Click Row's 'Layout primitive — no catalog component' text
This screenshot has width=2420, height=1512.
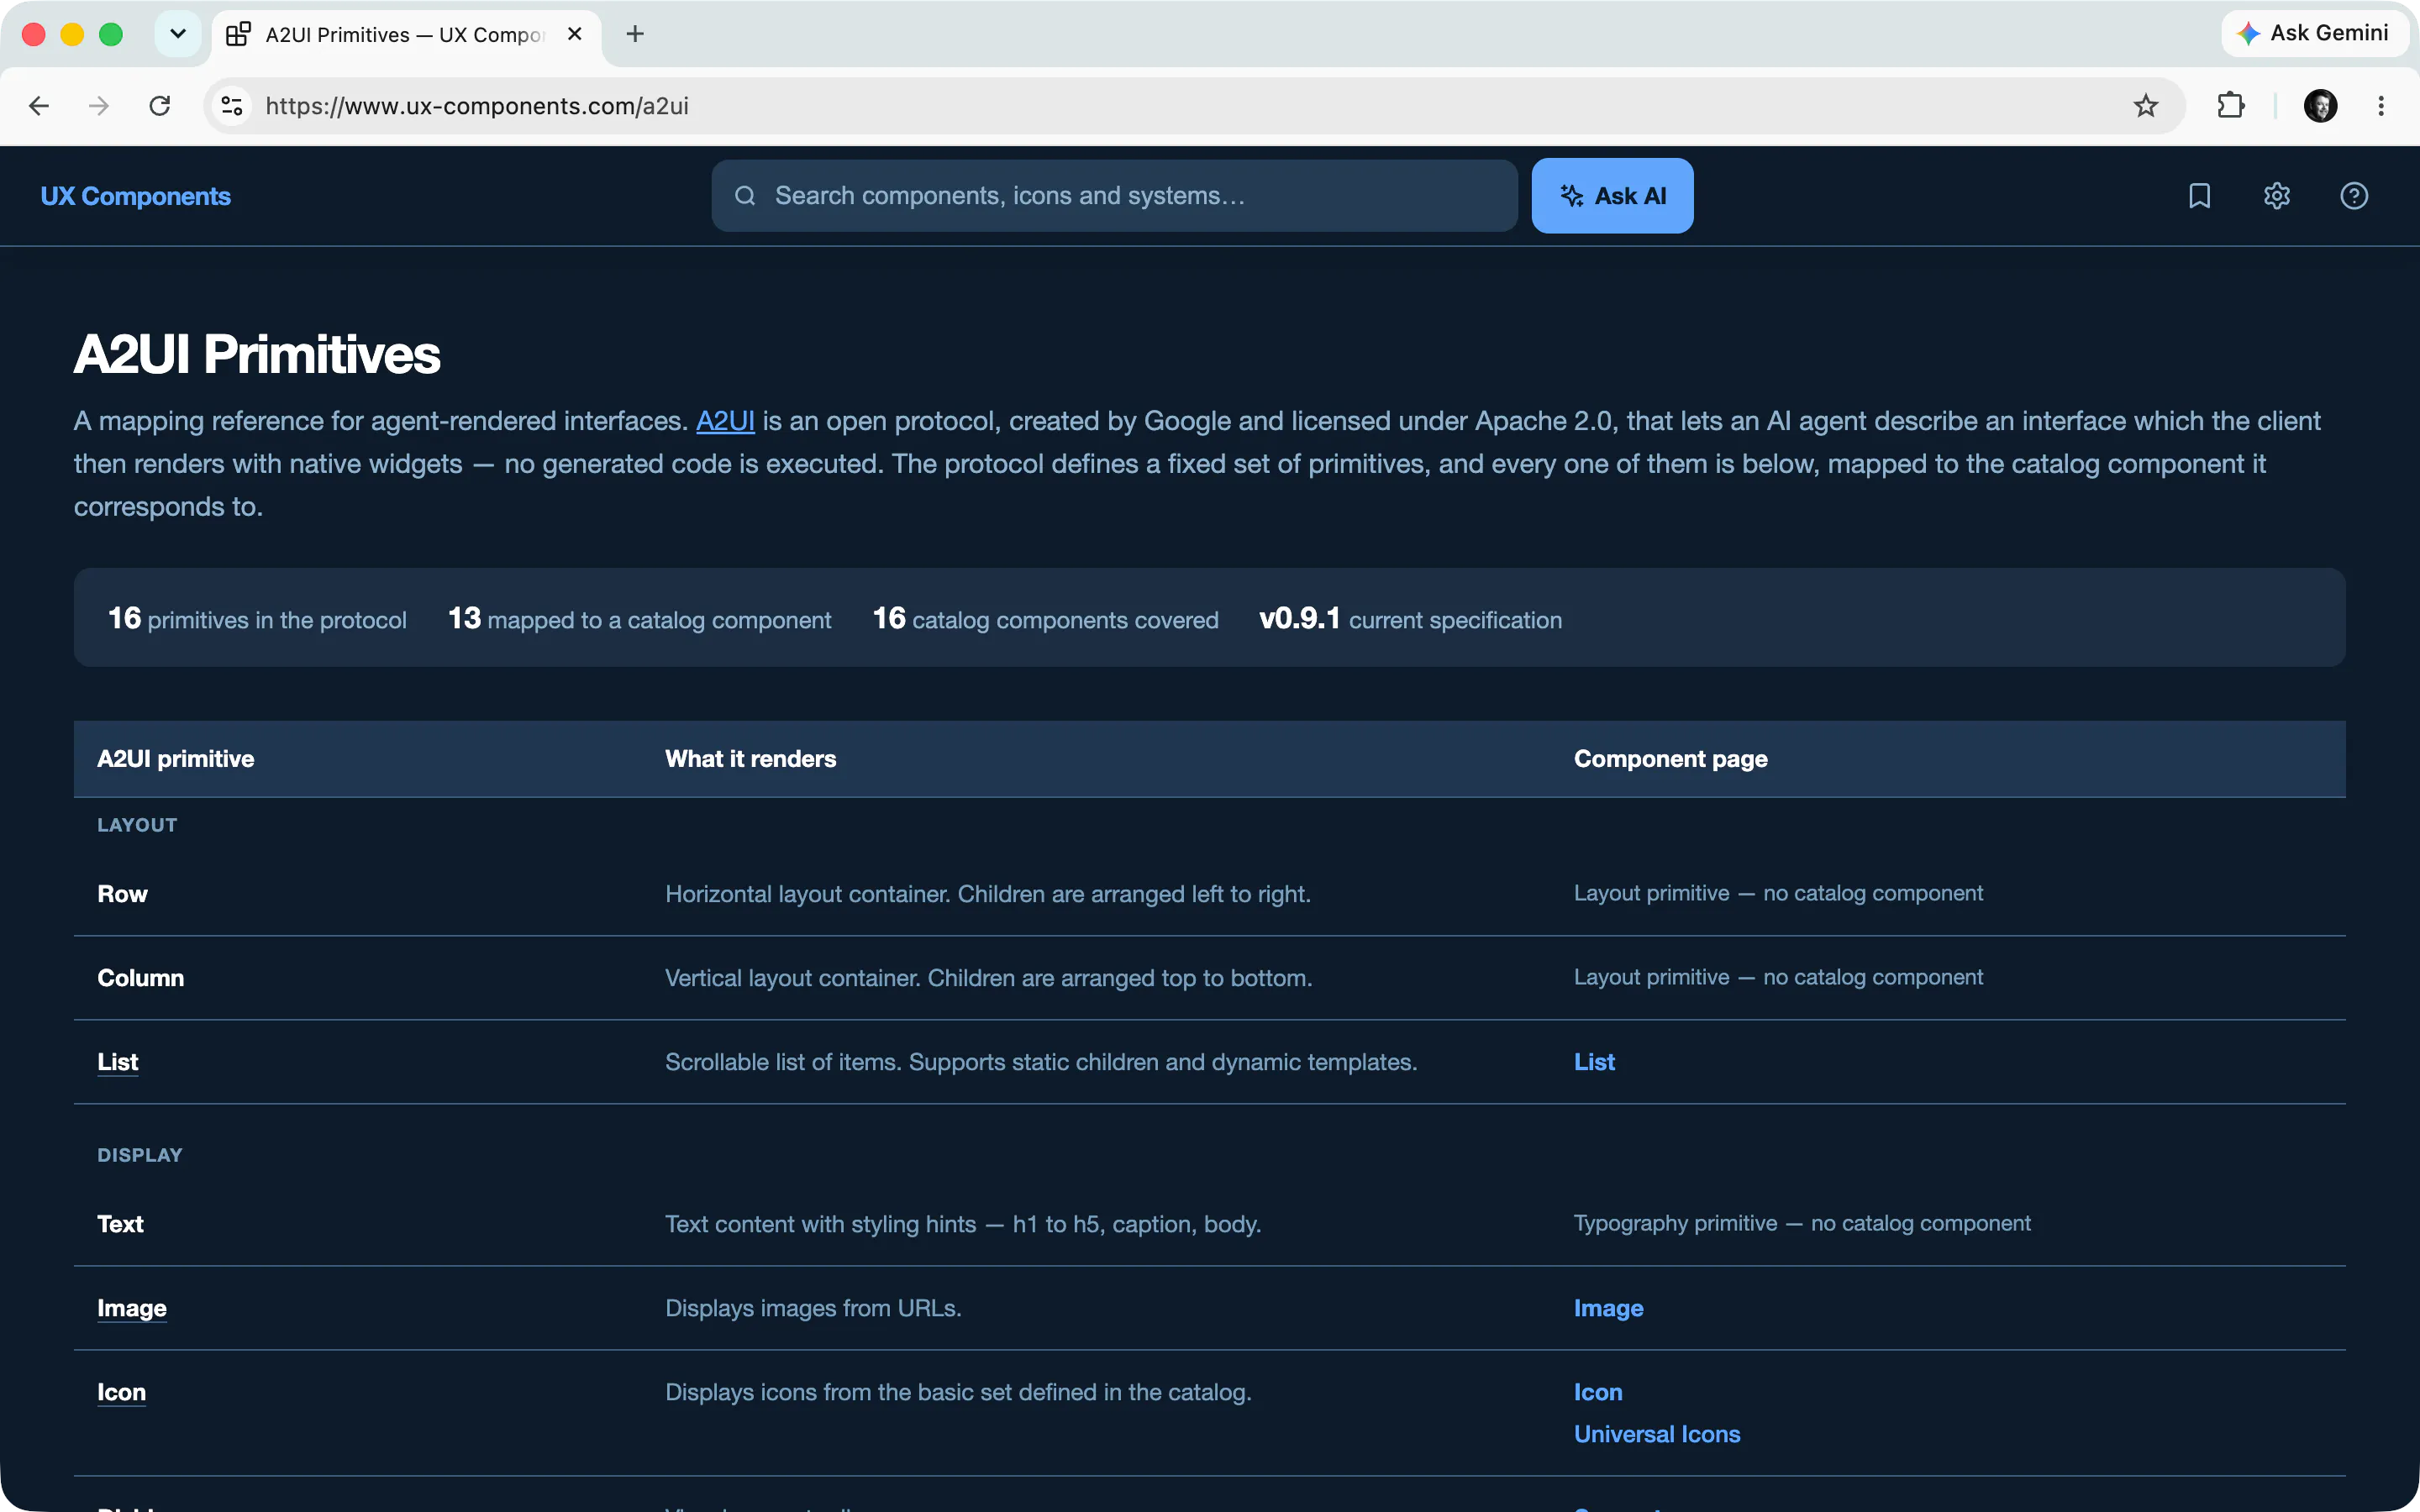(x=1778, y=893)
